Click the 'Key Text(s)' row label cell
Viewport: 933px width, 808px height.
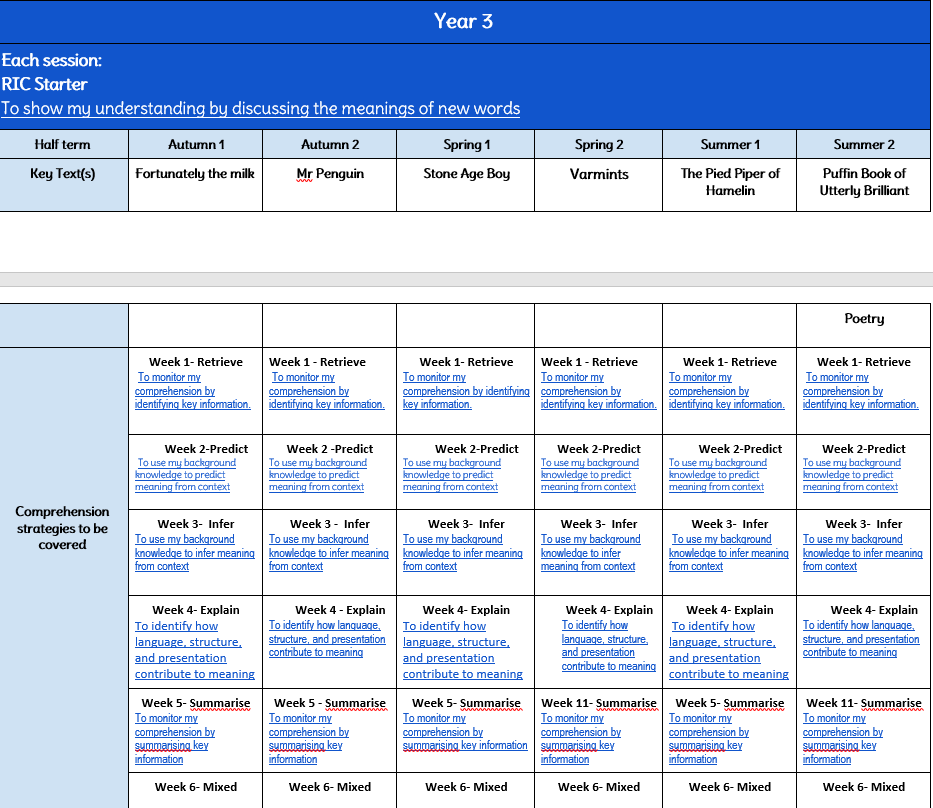tap(63, 174)
